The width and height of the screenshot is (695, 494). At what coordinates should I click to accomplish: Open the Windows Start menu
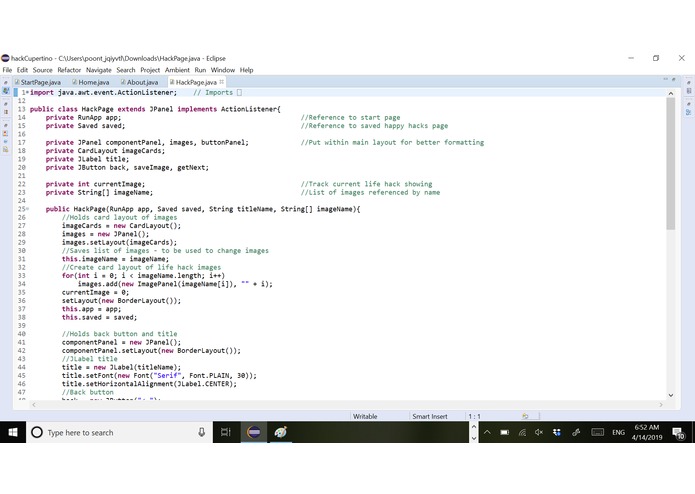tap(13, 432)
